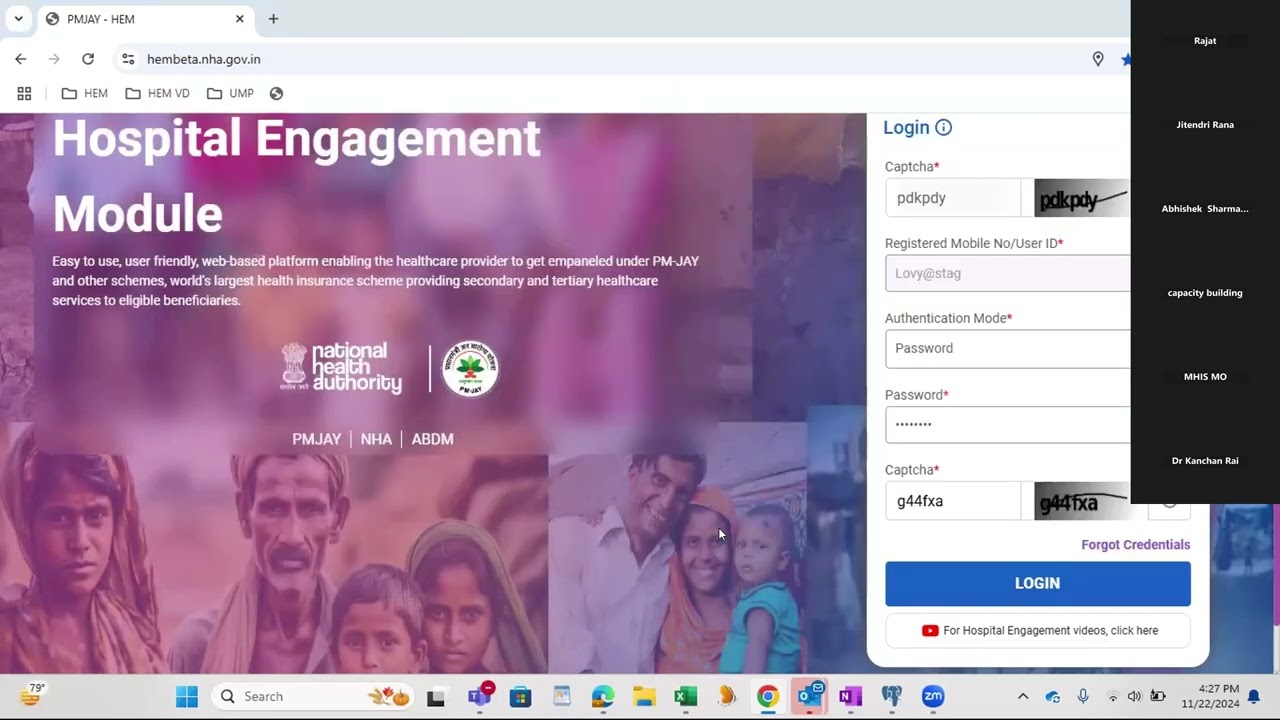Open Microsoft Teams from taskbar
The width and height of the screenshot is (1280, 720).
tap(479, 697)
